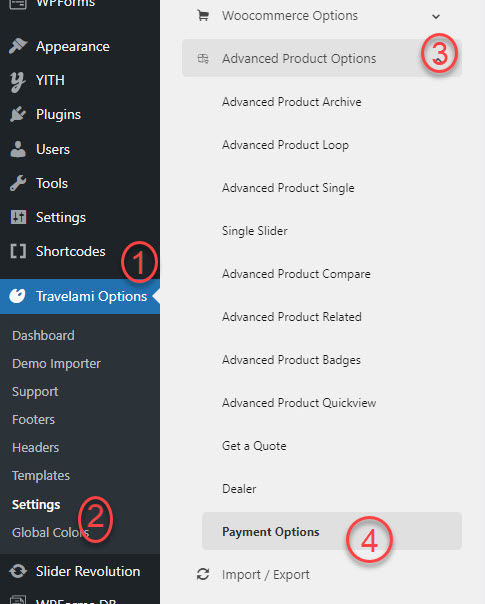Open the Get a Quote settings
Viewport: 485px width, 604px height.
(254, 446)
